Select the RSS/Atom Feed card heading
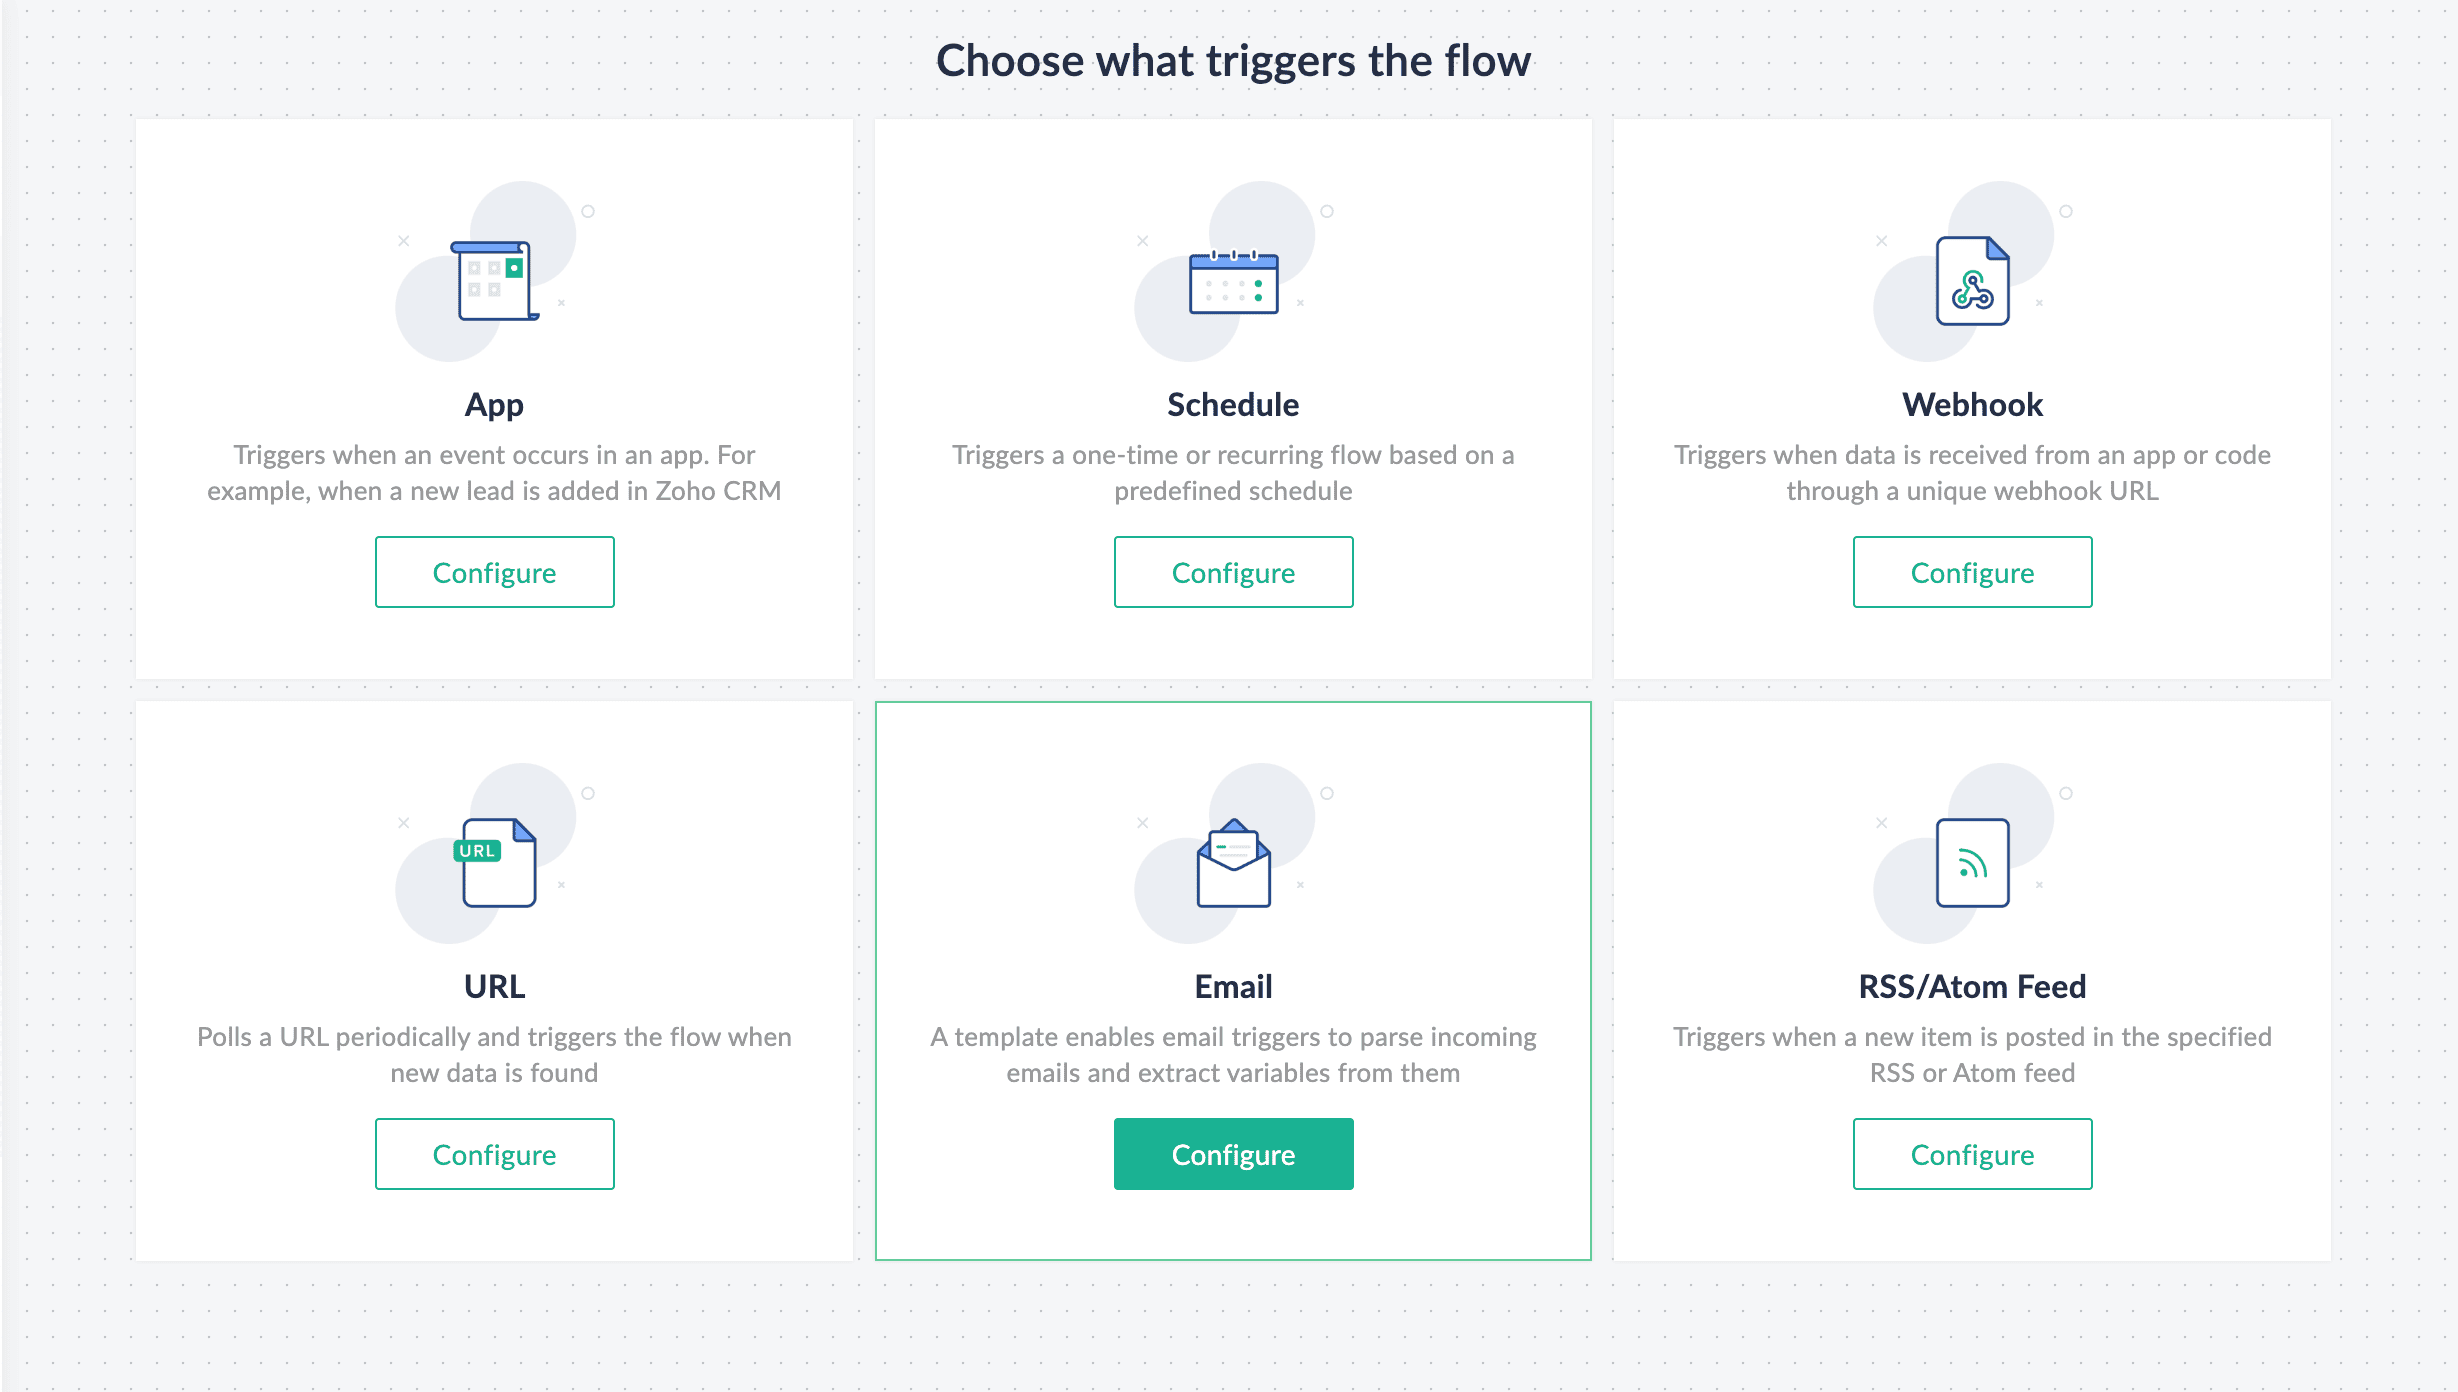The height and width of the screenshot is (1392, 2458). point(1972,987)
